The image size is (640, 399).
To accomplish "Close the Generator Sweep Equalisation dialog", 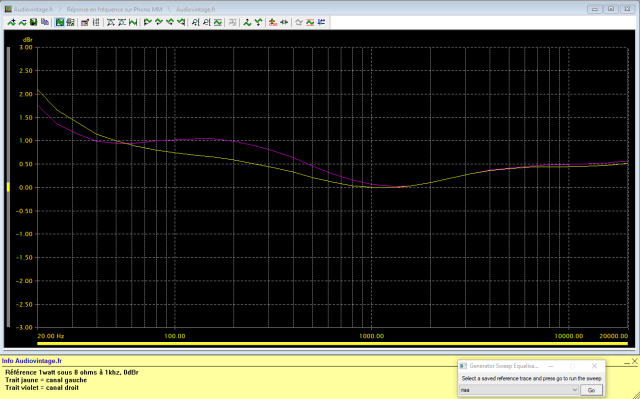I will point(594,366).
